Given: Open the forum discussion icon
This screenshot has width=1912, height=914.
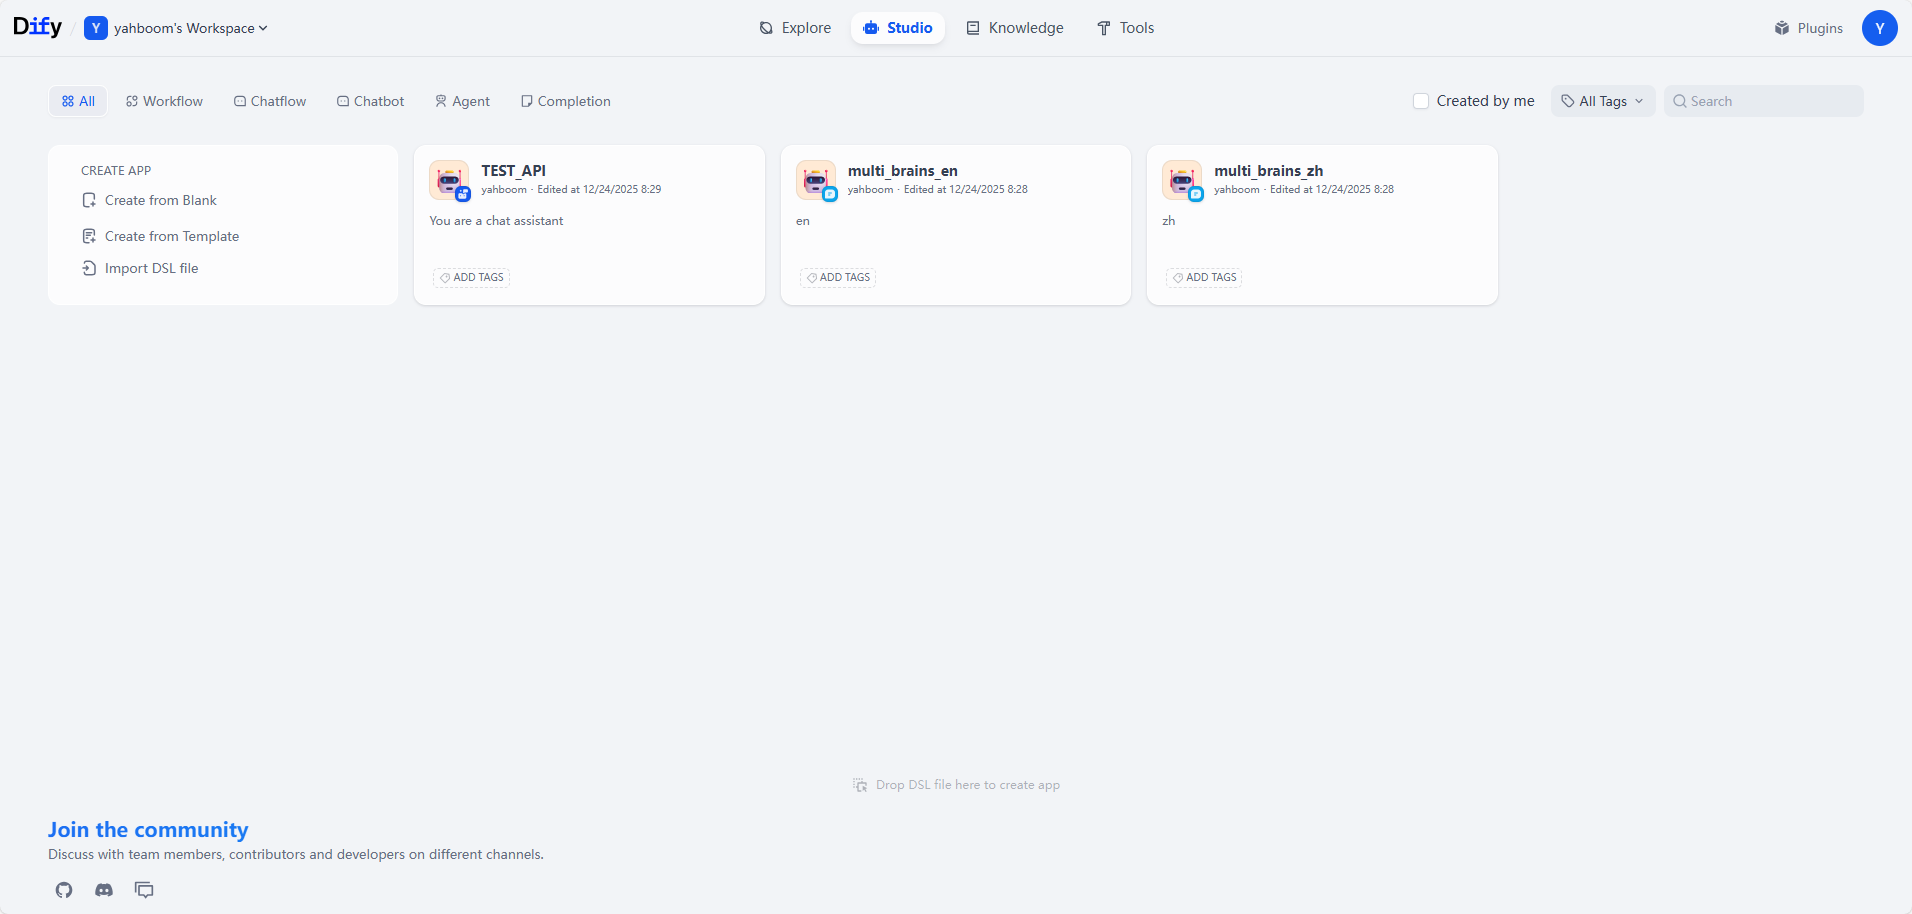Looking at the screenshot, I should [144, 890].
